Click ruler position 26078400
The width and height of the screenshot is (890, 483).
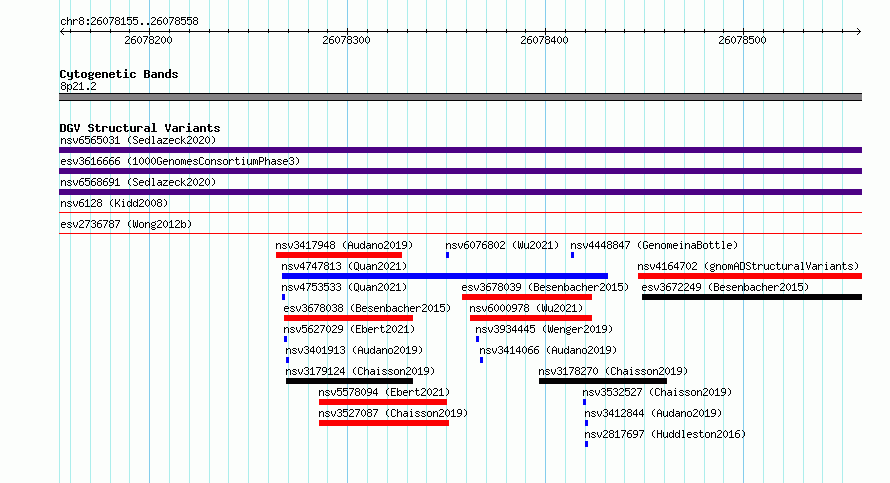544,40
